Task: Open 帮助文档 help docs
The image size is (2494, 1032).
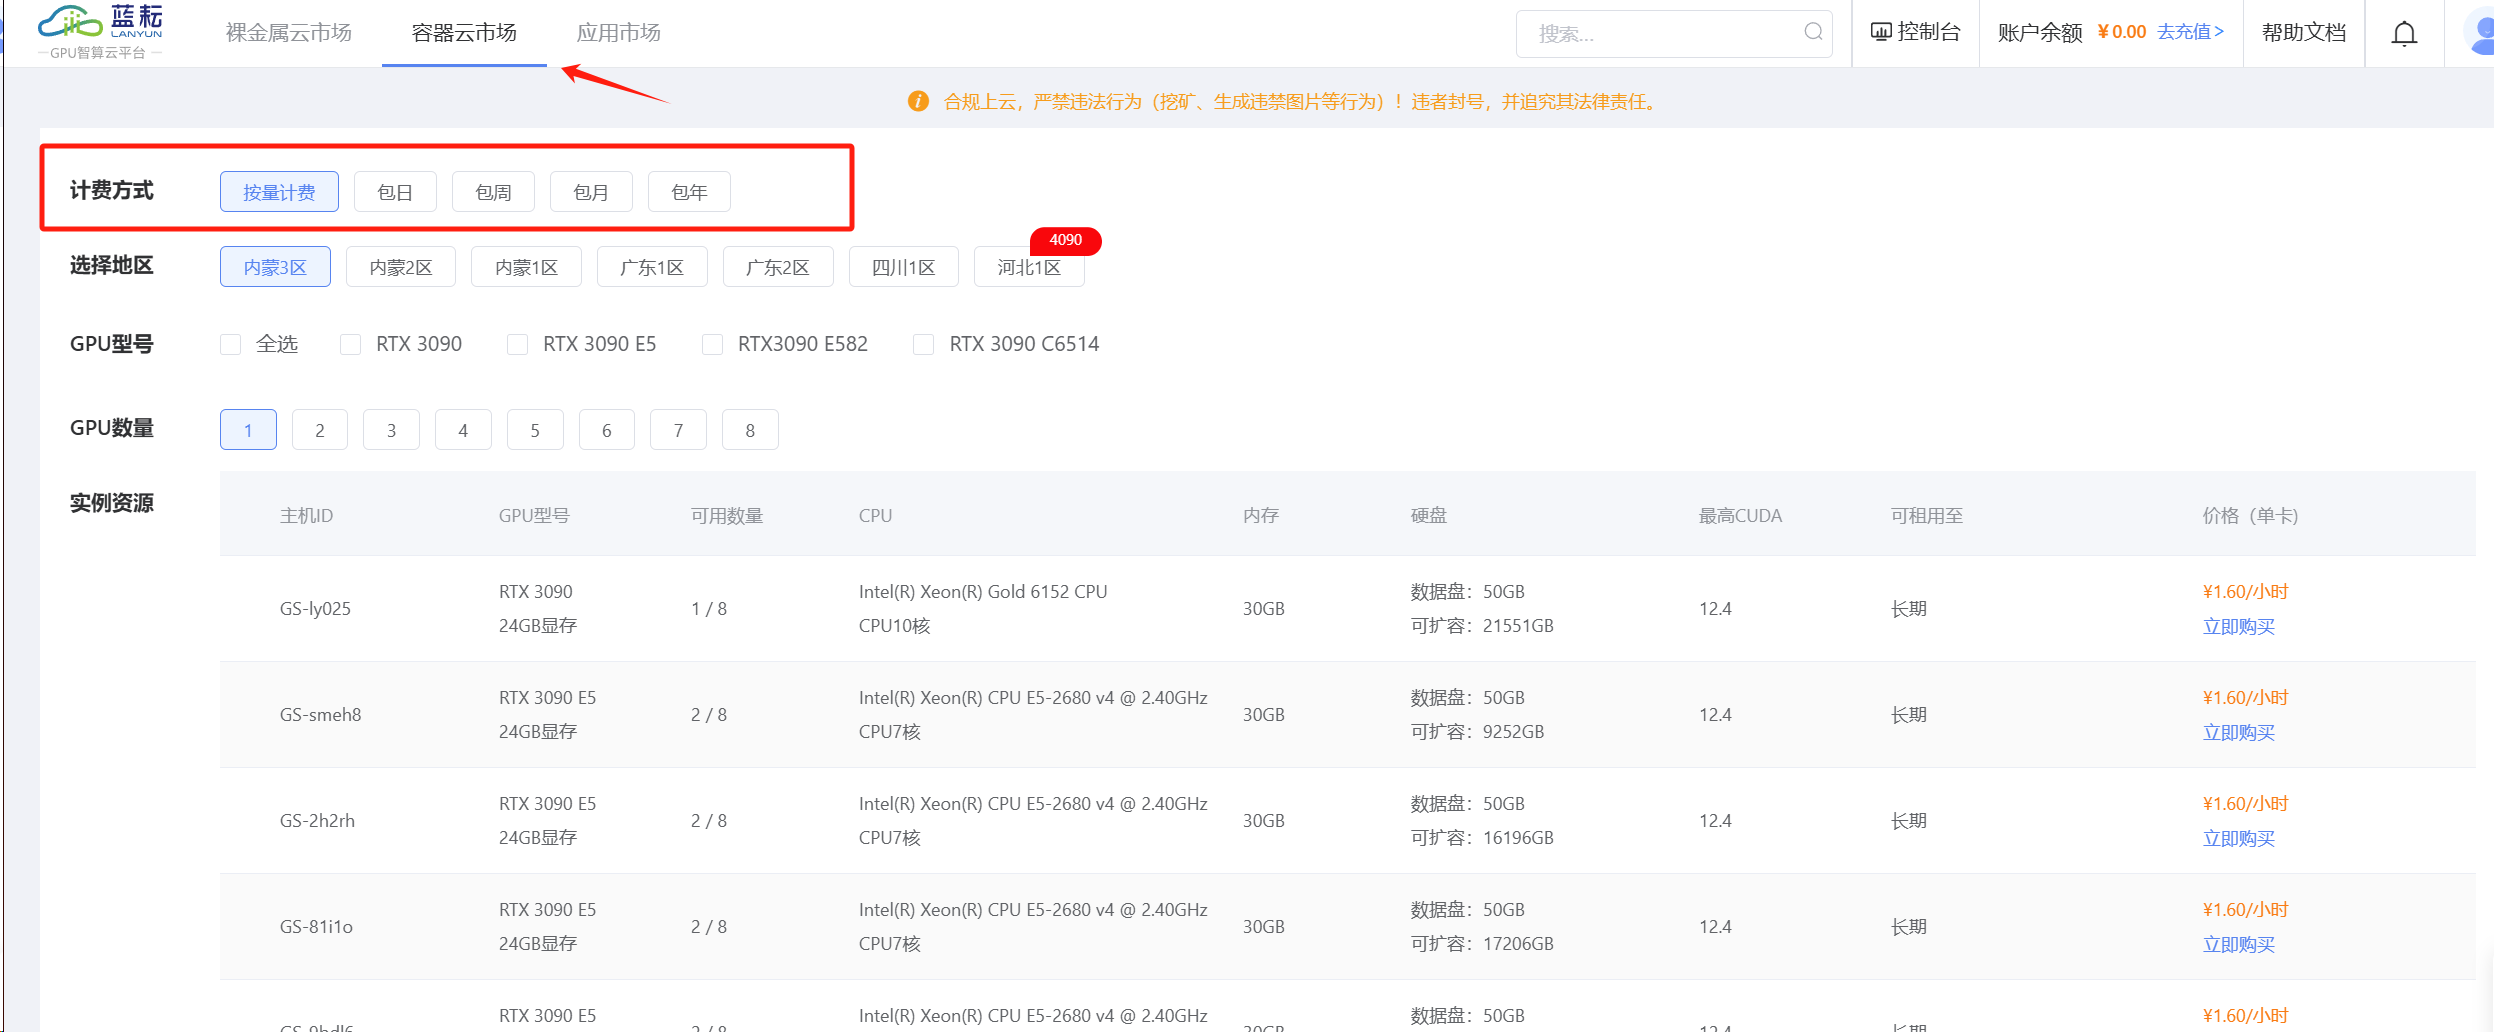Action: 2304,33
